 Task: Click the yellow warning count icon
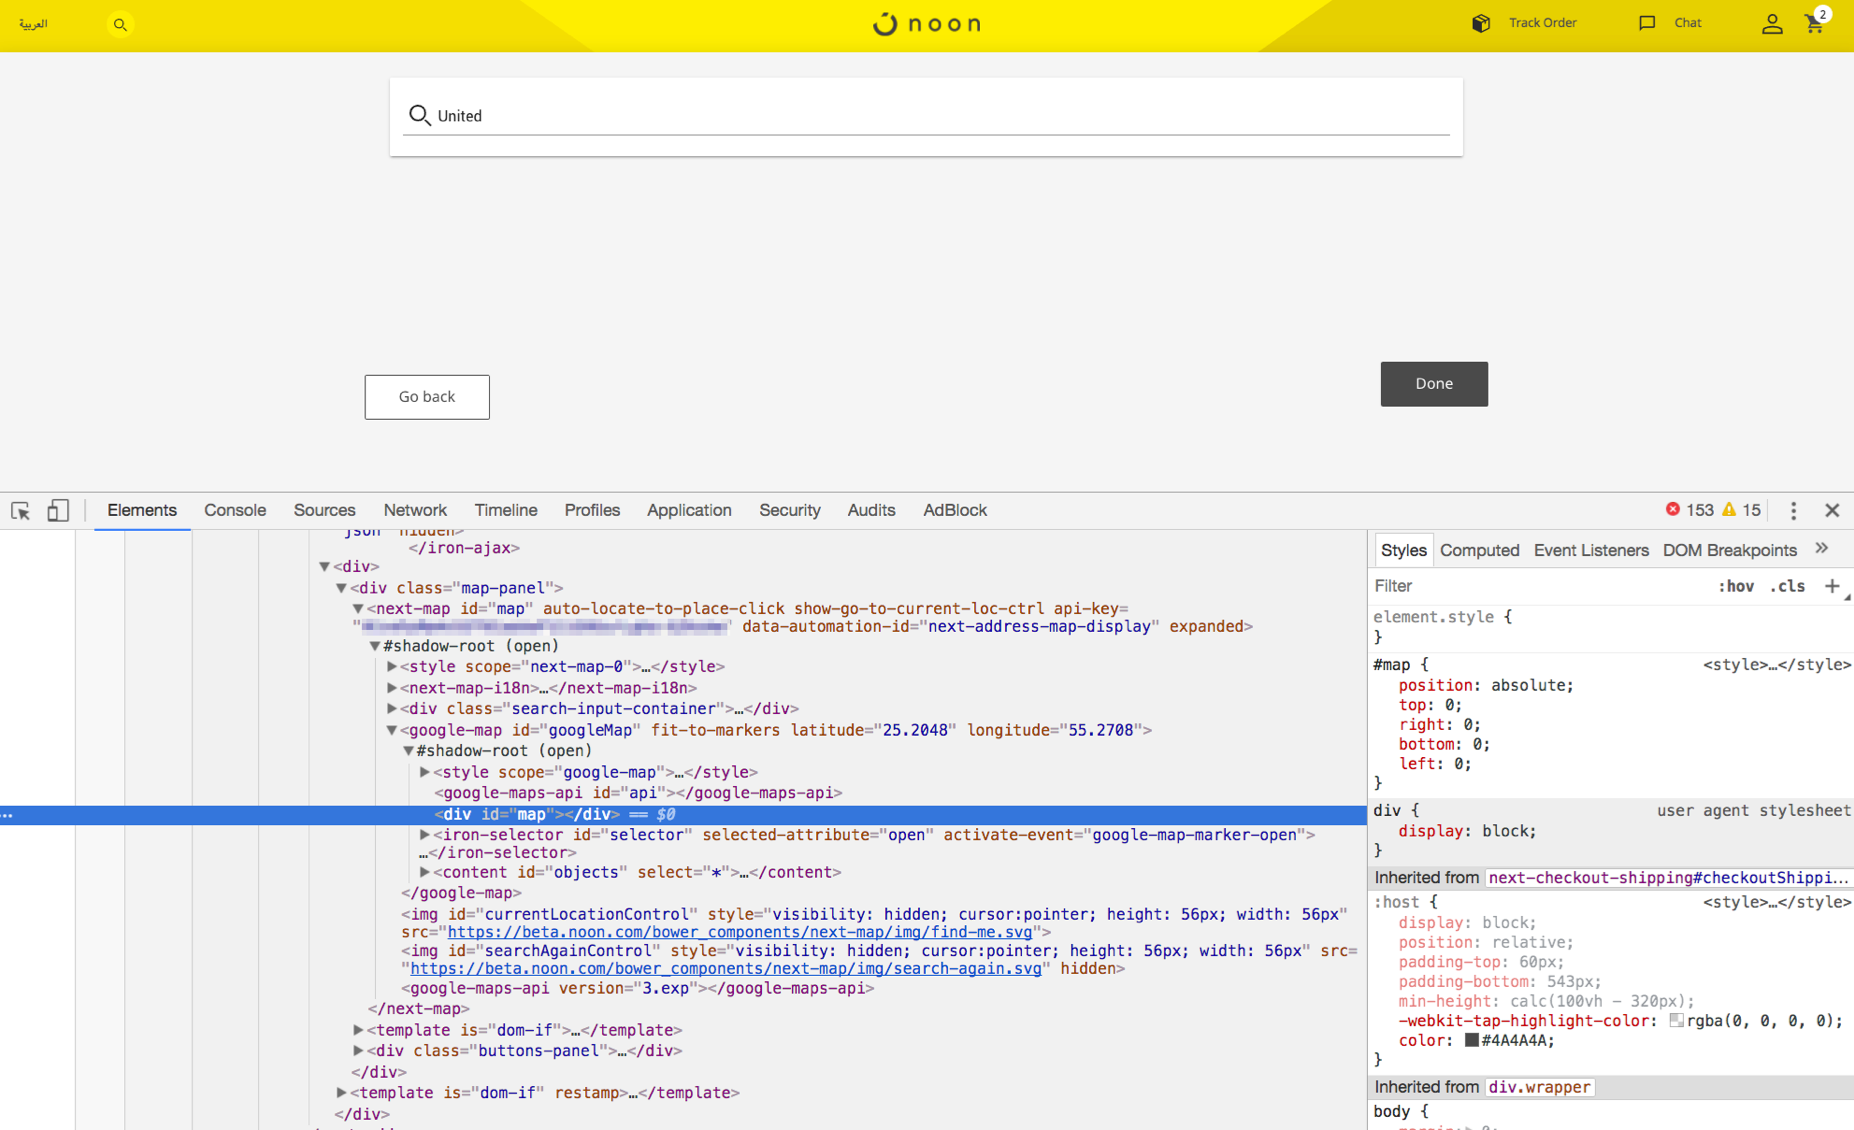click(x=1729, y=510)
